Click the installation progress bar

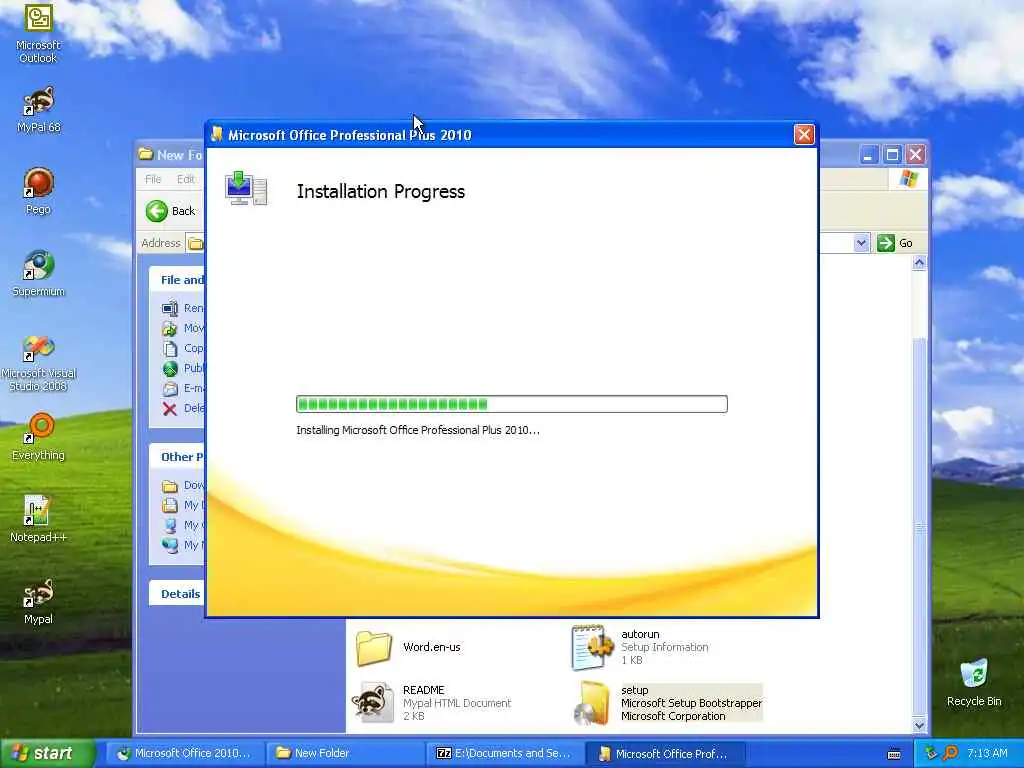point(511,404)
